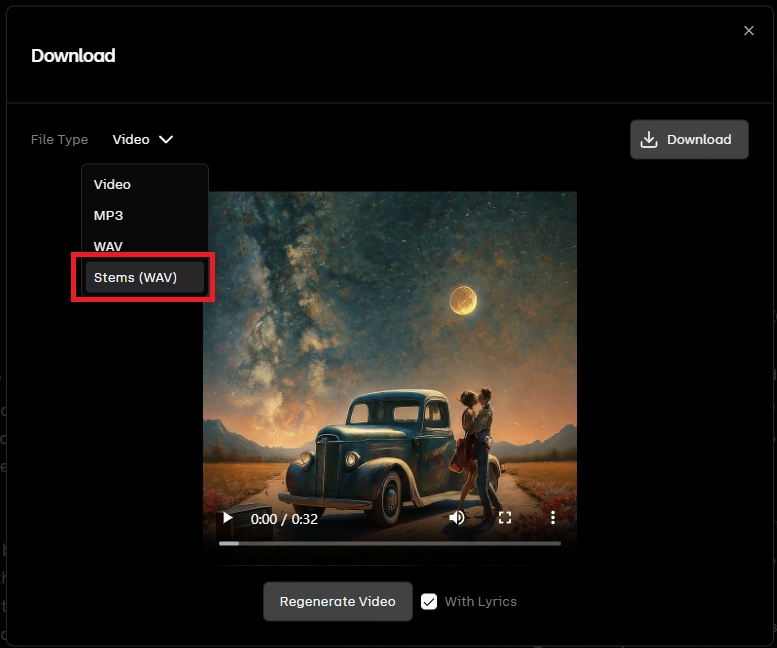Viewport: 777px width, 648px height.
Task: Click the selected Video file type dropdown
Action: point(131,140)
